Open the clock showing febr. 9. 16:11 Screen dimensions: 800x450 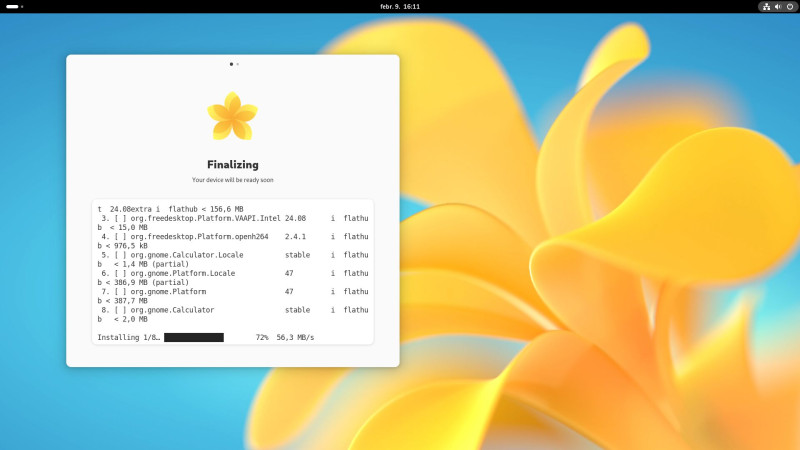click(x=400, y=7)
